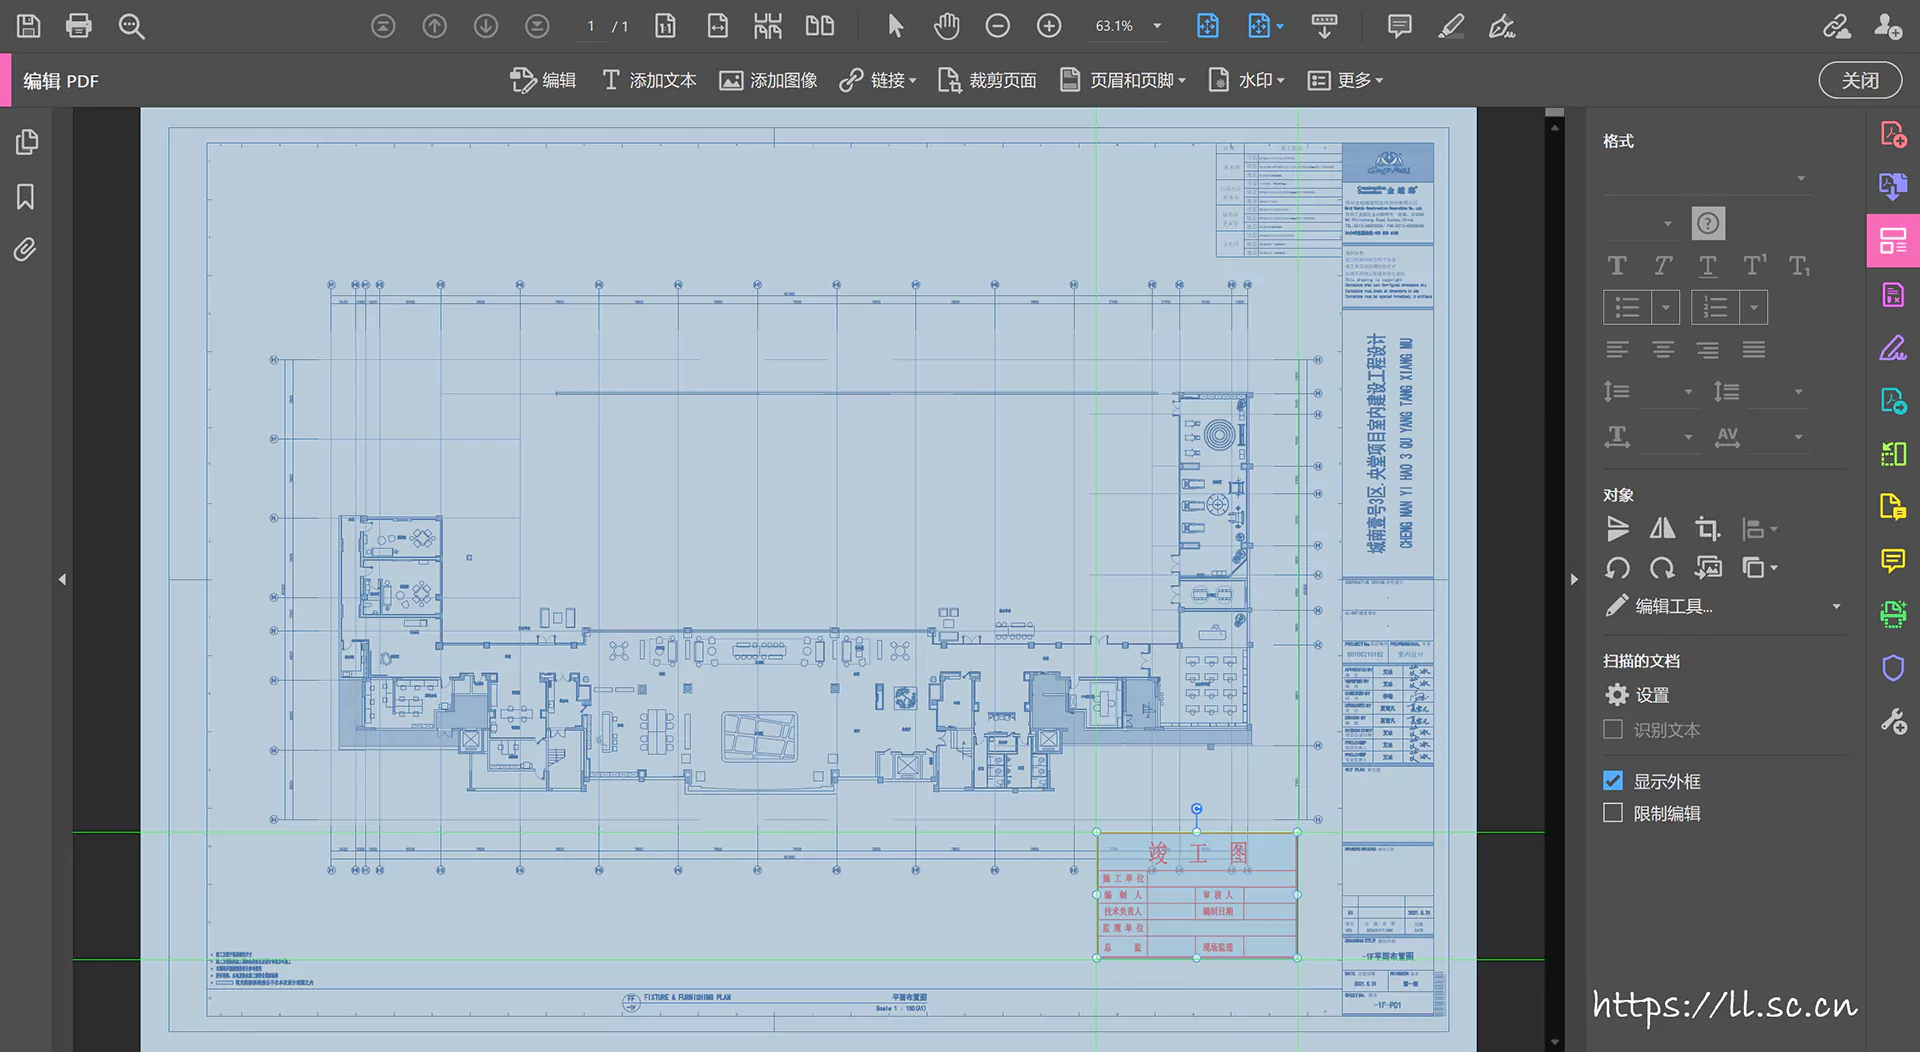Enable the 识别文本 checkbox
The image size is (1920, 1052).
[1613, 730]
